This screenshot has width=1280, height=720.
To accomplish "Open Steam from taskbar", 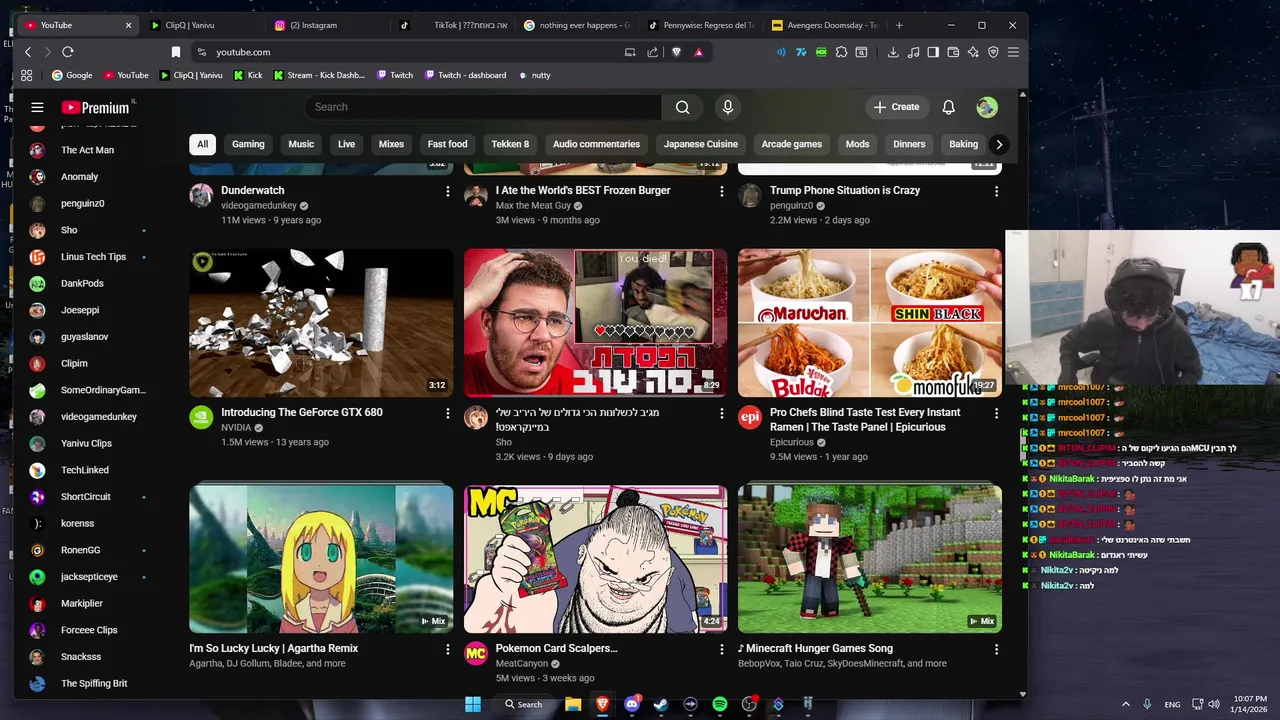I will pyautogui.click(x=660, y=704).
